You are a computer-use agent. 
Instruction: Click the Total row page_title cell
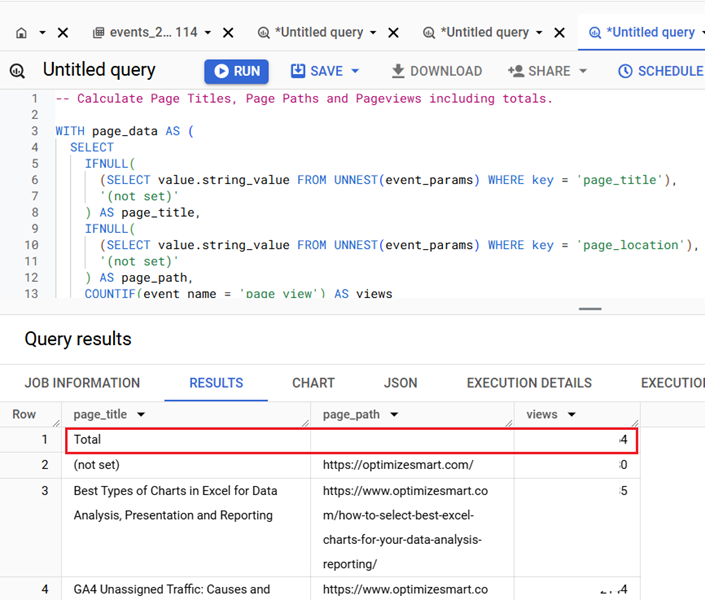188,439
